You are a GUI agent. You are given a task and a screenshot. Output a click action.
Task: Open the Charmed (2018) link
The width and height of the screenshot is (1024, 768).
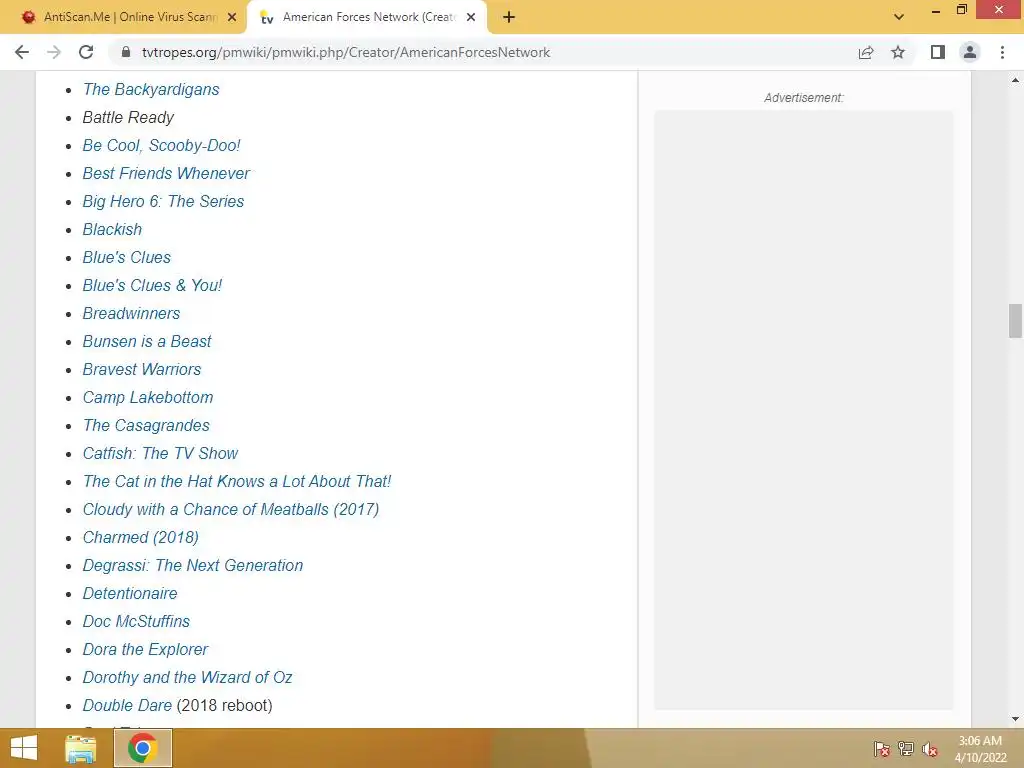pos(140,537)
